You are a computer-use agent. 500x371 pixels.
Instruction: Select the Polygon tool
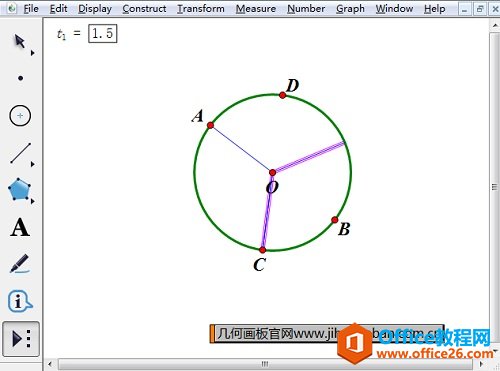(x=19, y=189)
